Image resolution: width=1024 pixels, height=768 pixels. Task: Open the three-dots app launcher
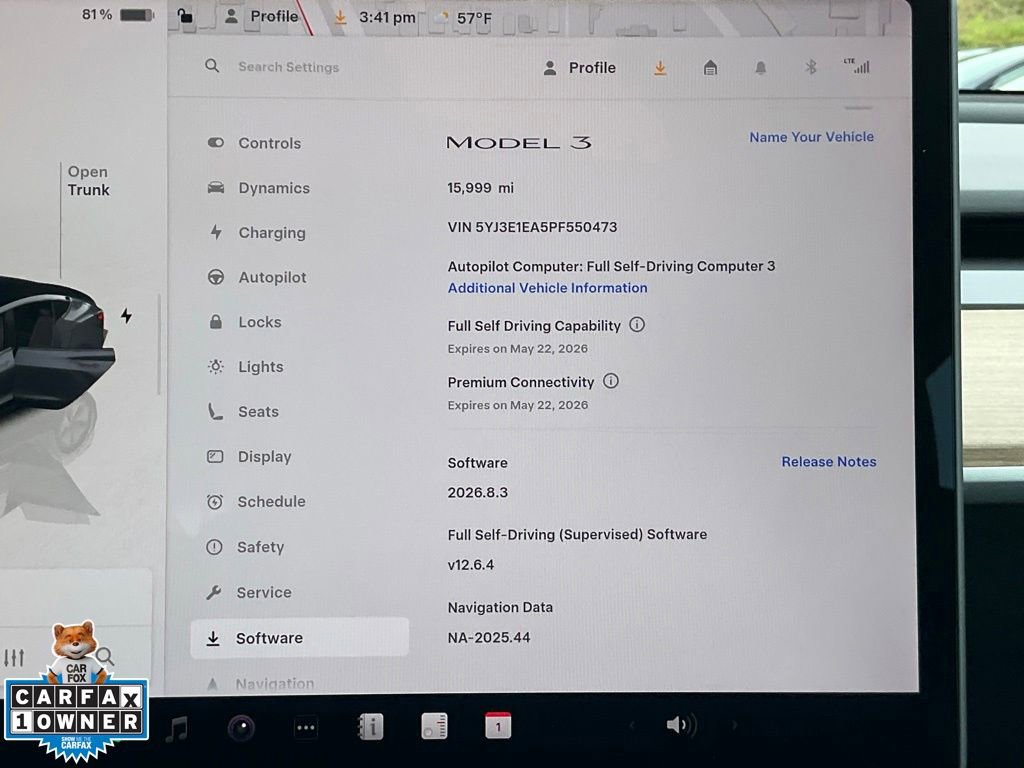click(x=306, y=727)
